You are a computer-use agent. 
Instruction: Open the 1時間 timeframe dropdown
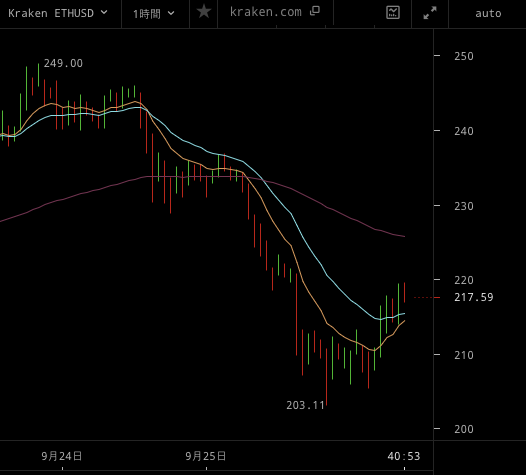pos(154,14)
